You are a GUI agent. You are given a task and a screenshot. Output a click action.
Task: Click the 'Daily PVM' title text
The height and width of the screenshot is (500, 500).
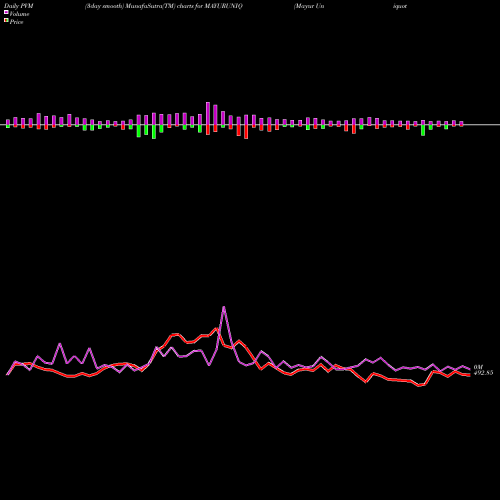[x=19, y=6]
